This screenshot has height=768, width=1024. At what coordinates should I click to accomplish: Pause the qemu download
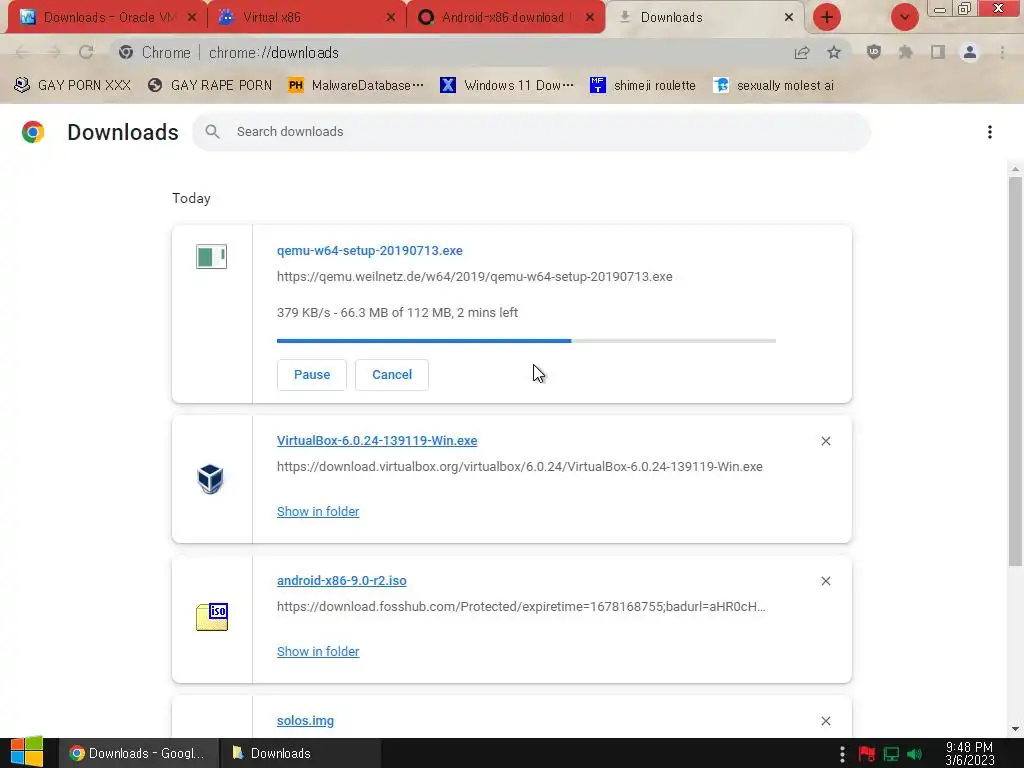(312, 375)
